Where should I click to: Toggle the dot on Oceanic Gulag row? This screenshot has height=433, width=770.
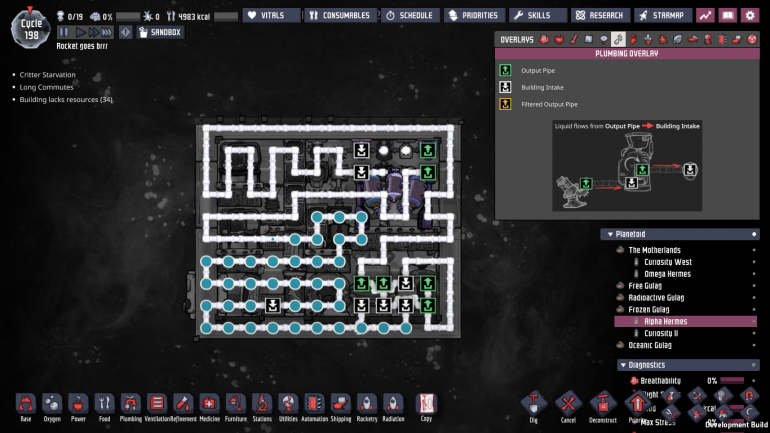click(x=754, y=345)
